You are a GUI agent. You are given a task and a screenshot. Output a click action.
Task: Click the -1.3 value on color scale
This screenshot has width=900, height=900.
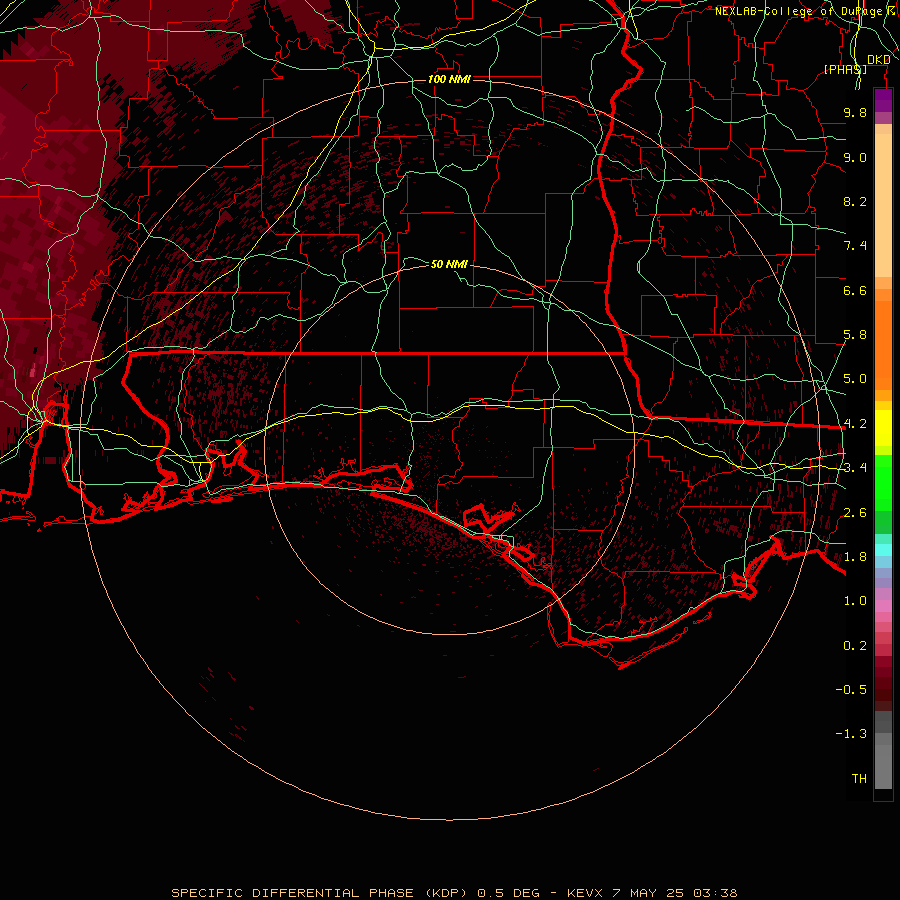coord(851,734)
